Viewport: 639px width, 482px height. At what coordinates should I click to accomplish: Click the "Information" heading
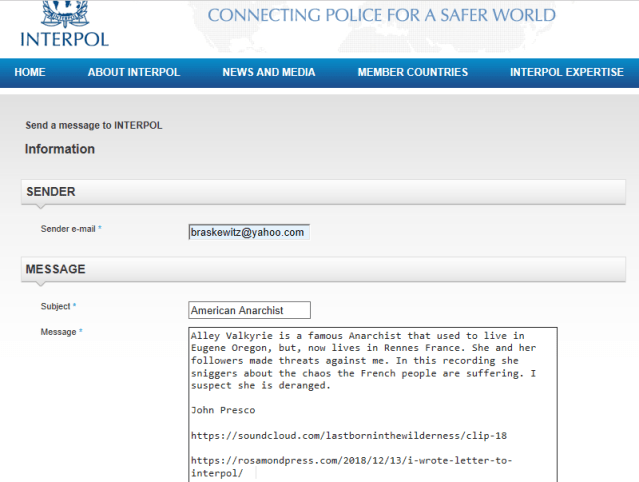pyautogui.click(x=60, y=149)
